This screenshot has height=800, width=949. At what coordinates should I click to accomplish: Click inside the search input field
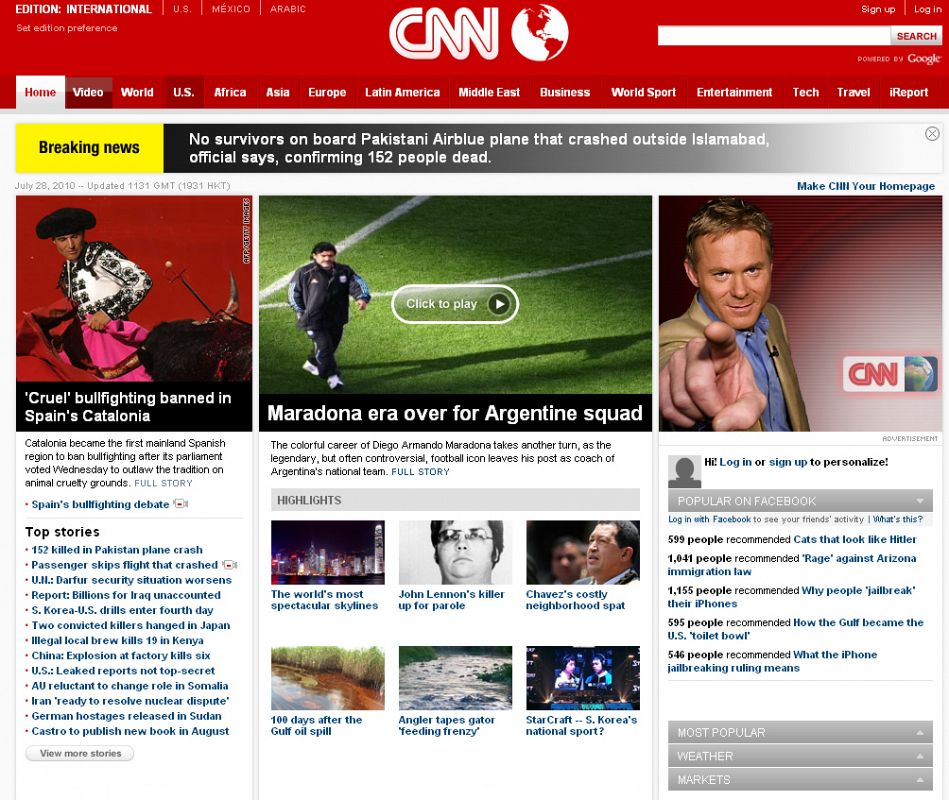pos(770,36)
